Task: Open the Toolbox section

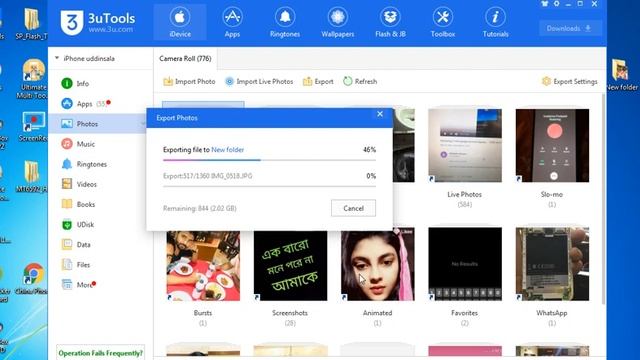Action: click(x=443, y=22)
